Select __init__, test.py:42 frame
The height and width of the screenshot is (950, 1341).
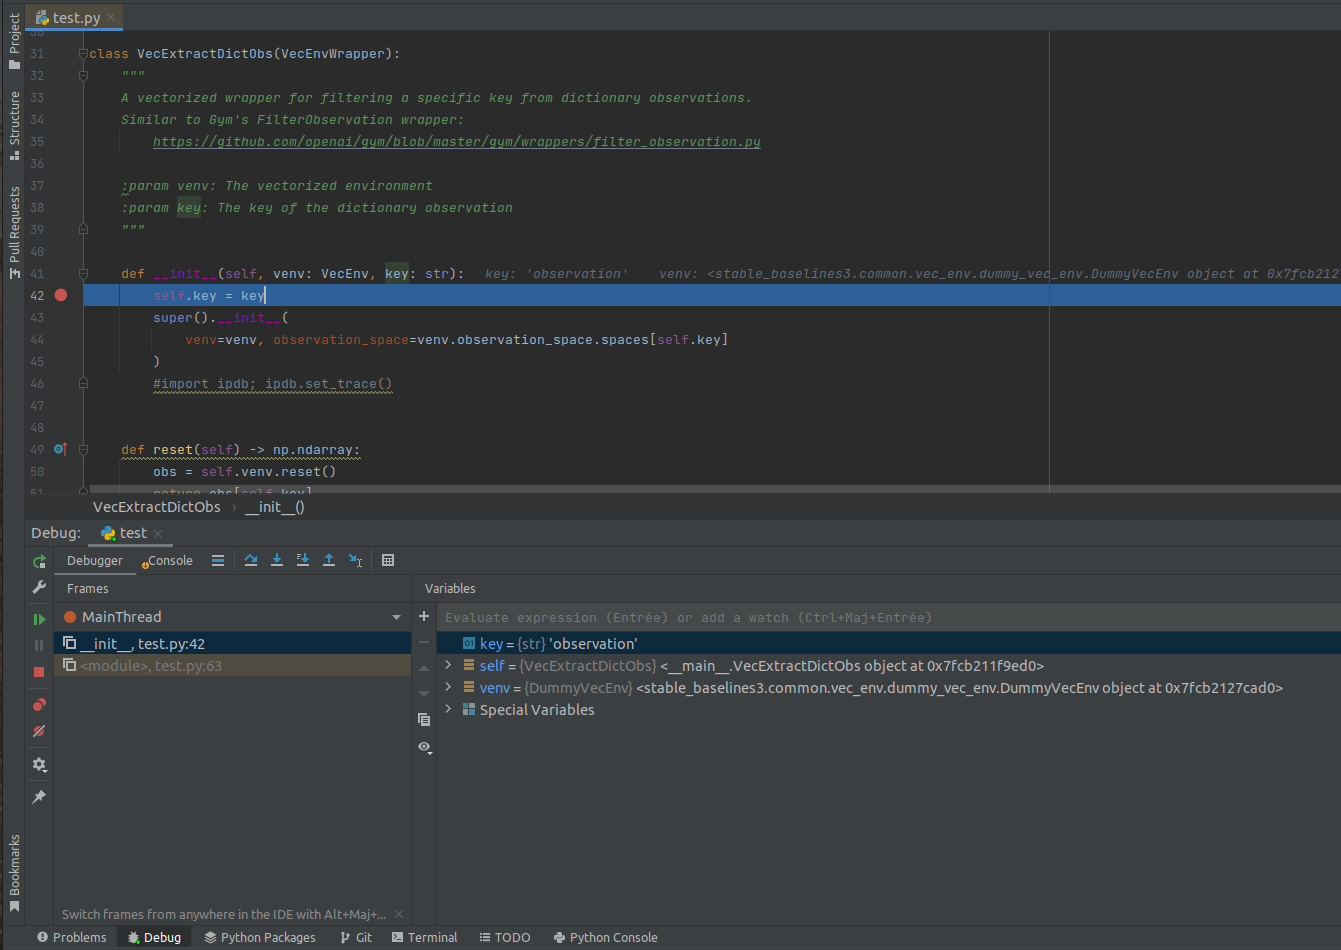click(x=233, y=643)
